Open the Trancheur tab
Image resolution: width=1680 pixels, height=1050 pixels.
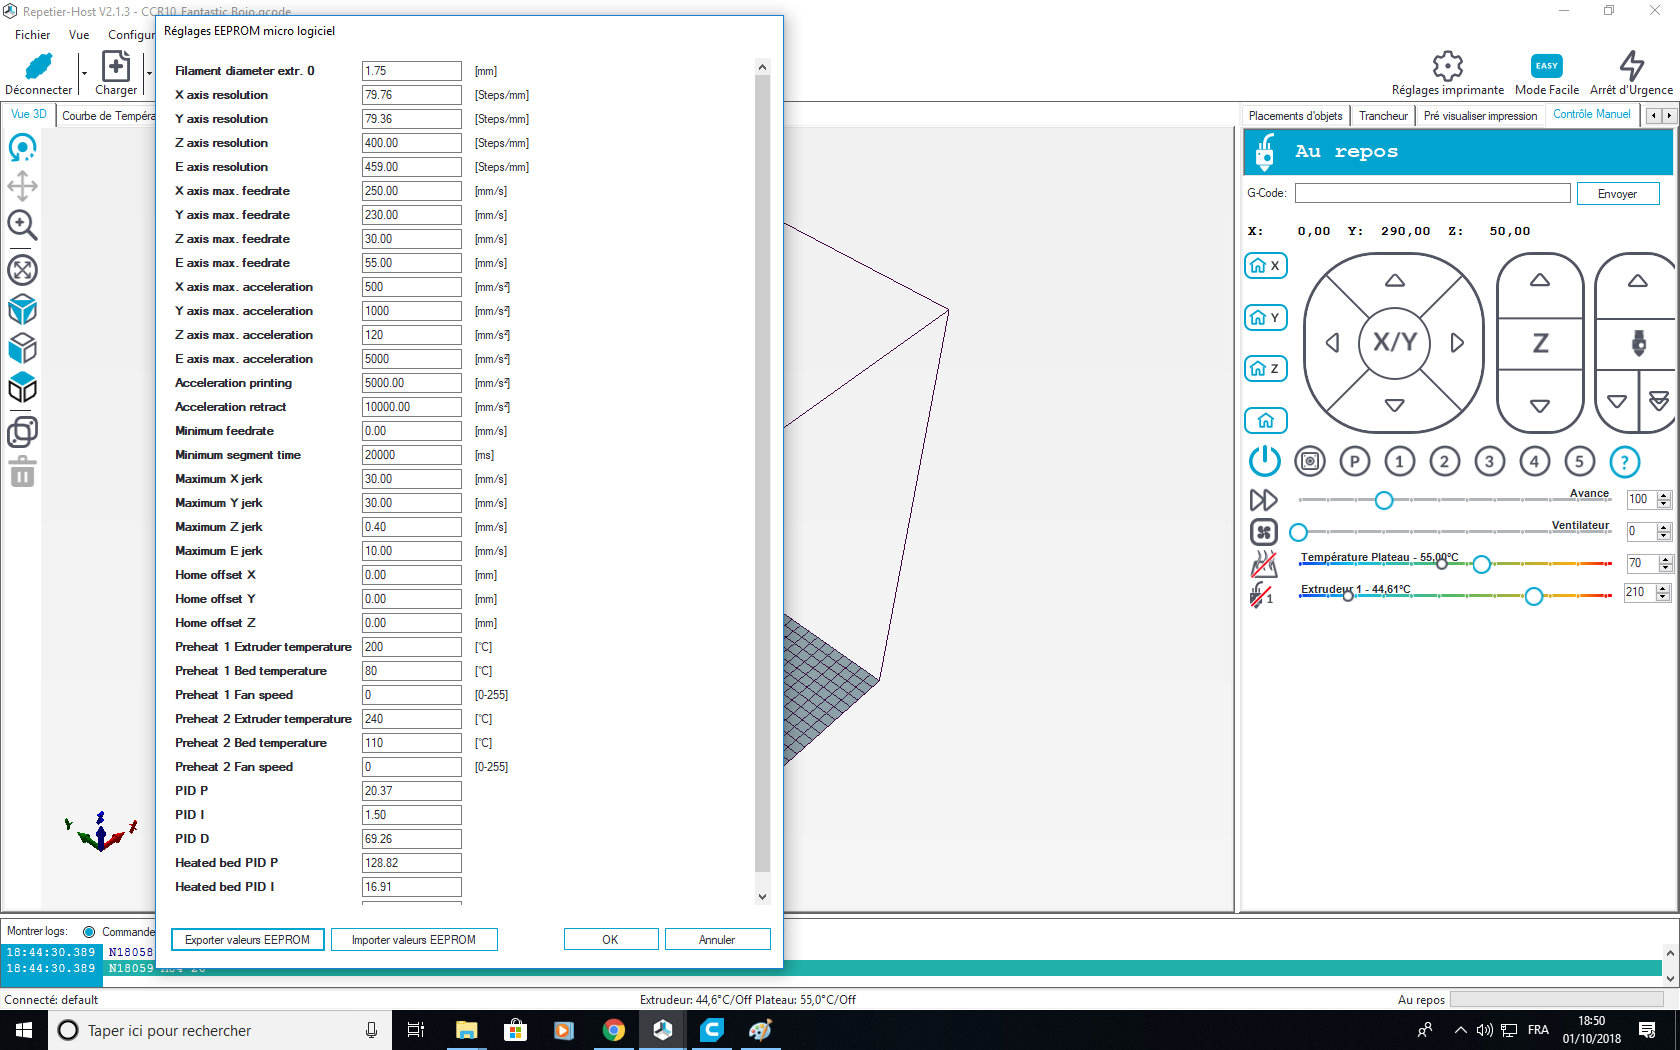tap(1383, 116)
